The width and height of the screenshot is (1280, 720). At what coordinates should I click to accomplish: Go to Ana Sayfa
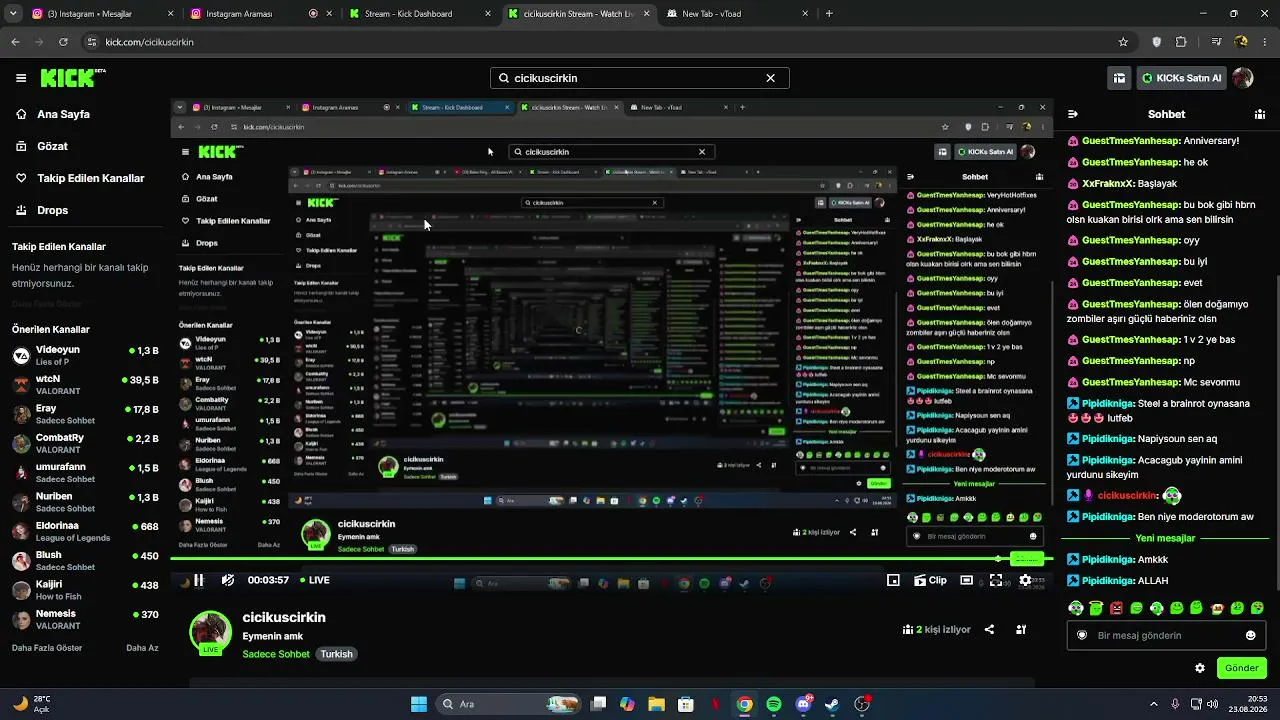pyautogui.click(x=63, y=114)
